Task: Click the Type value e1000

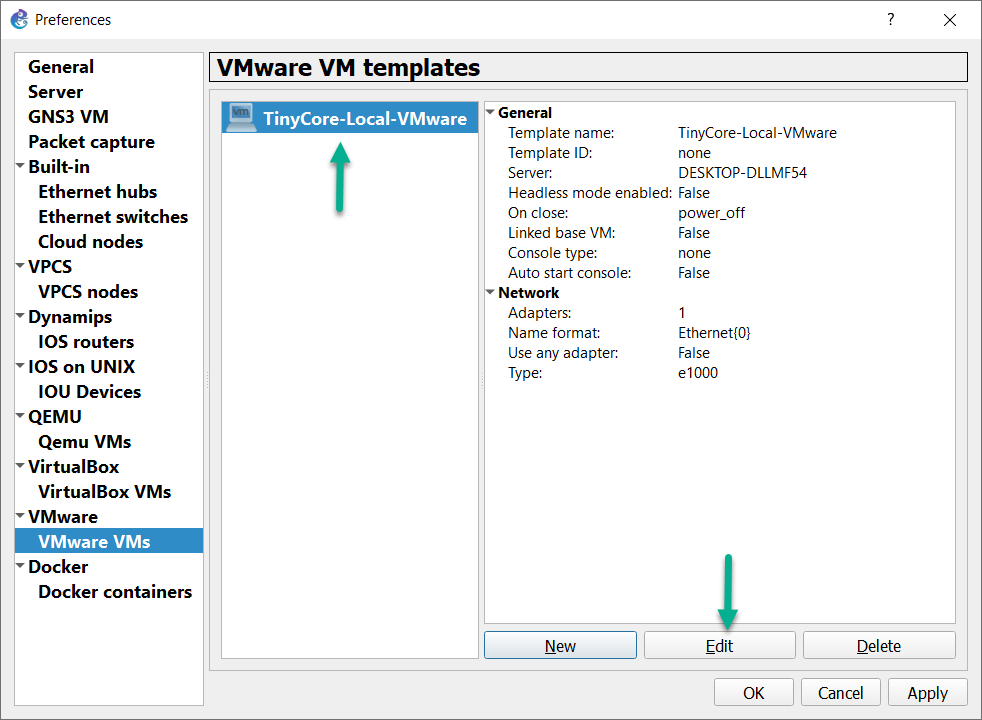Action: point(698,373)
